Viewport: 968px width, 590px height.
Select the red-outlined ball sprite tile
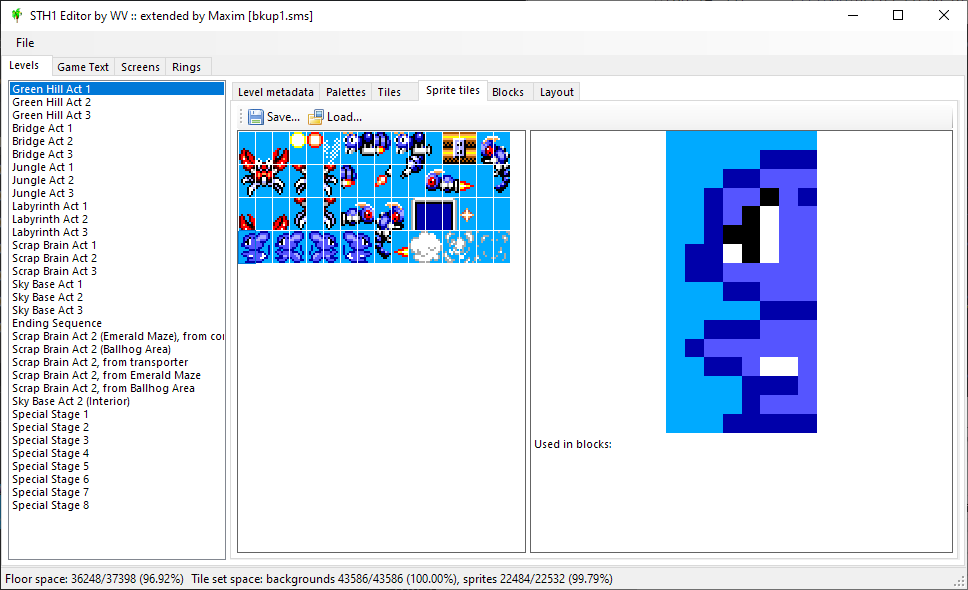tap(315, 148)
